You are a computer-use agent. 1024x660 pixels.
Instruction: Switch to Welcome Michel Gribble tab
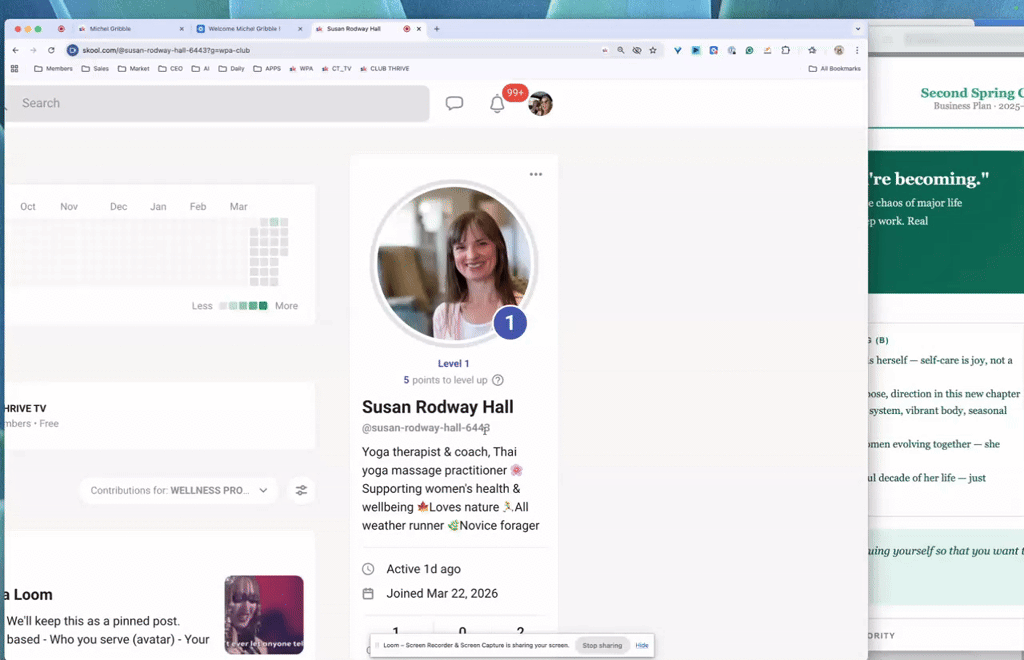point(248,29)
